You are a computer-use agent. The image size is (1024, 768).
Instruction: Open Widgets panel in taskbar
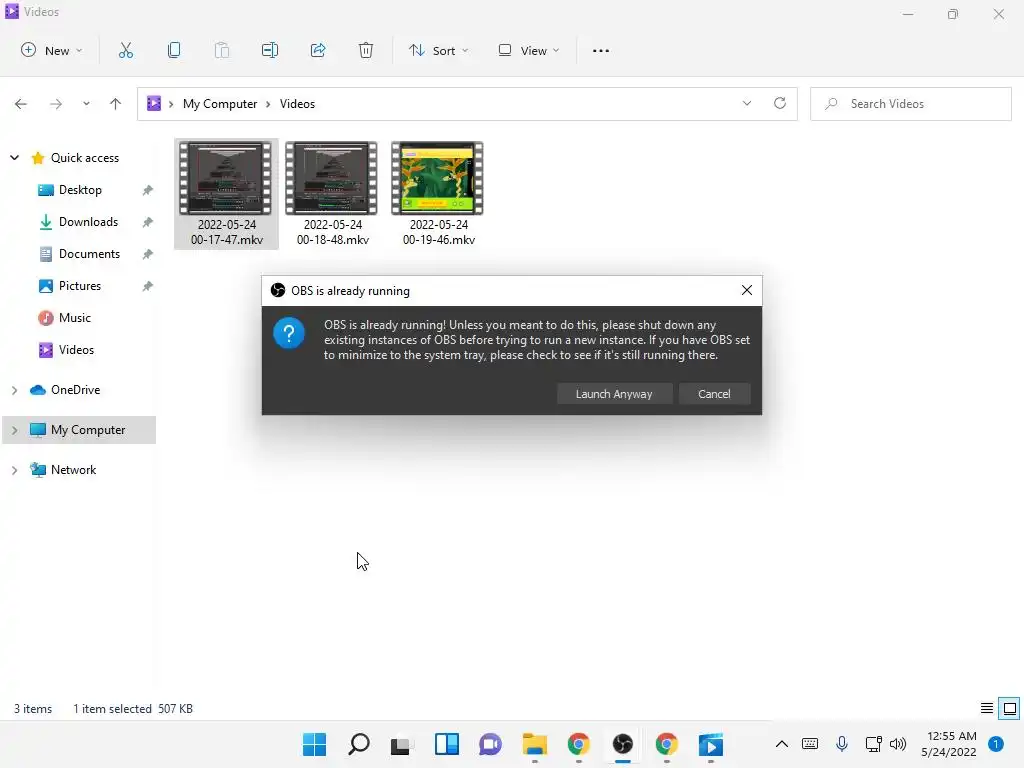(x=447, y=744)
